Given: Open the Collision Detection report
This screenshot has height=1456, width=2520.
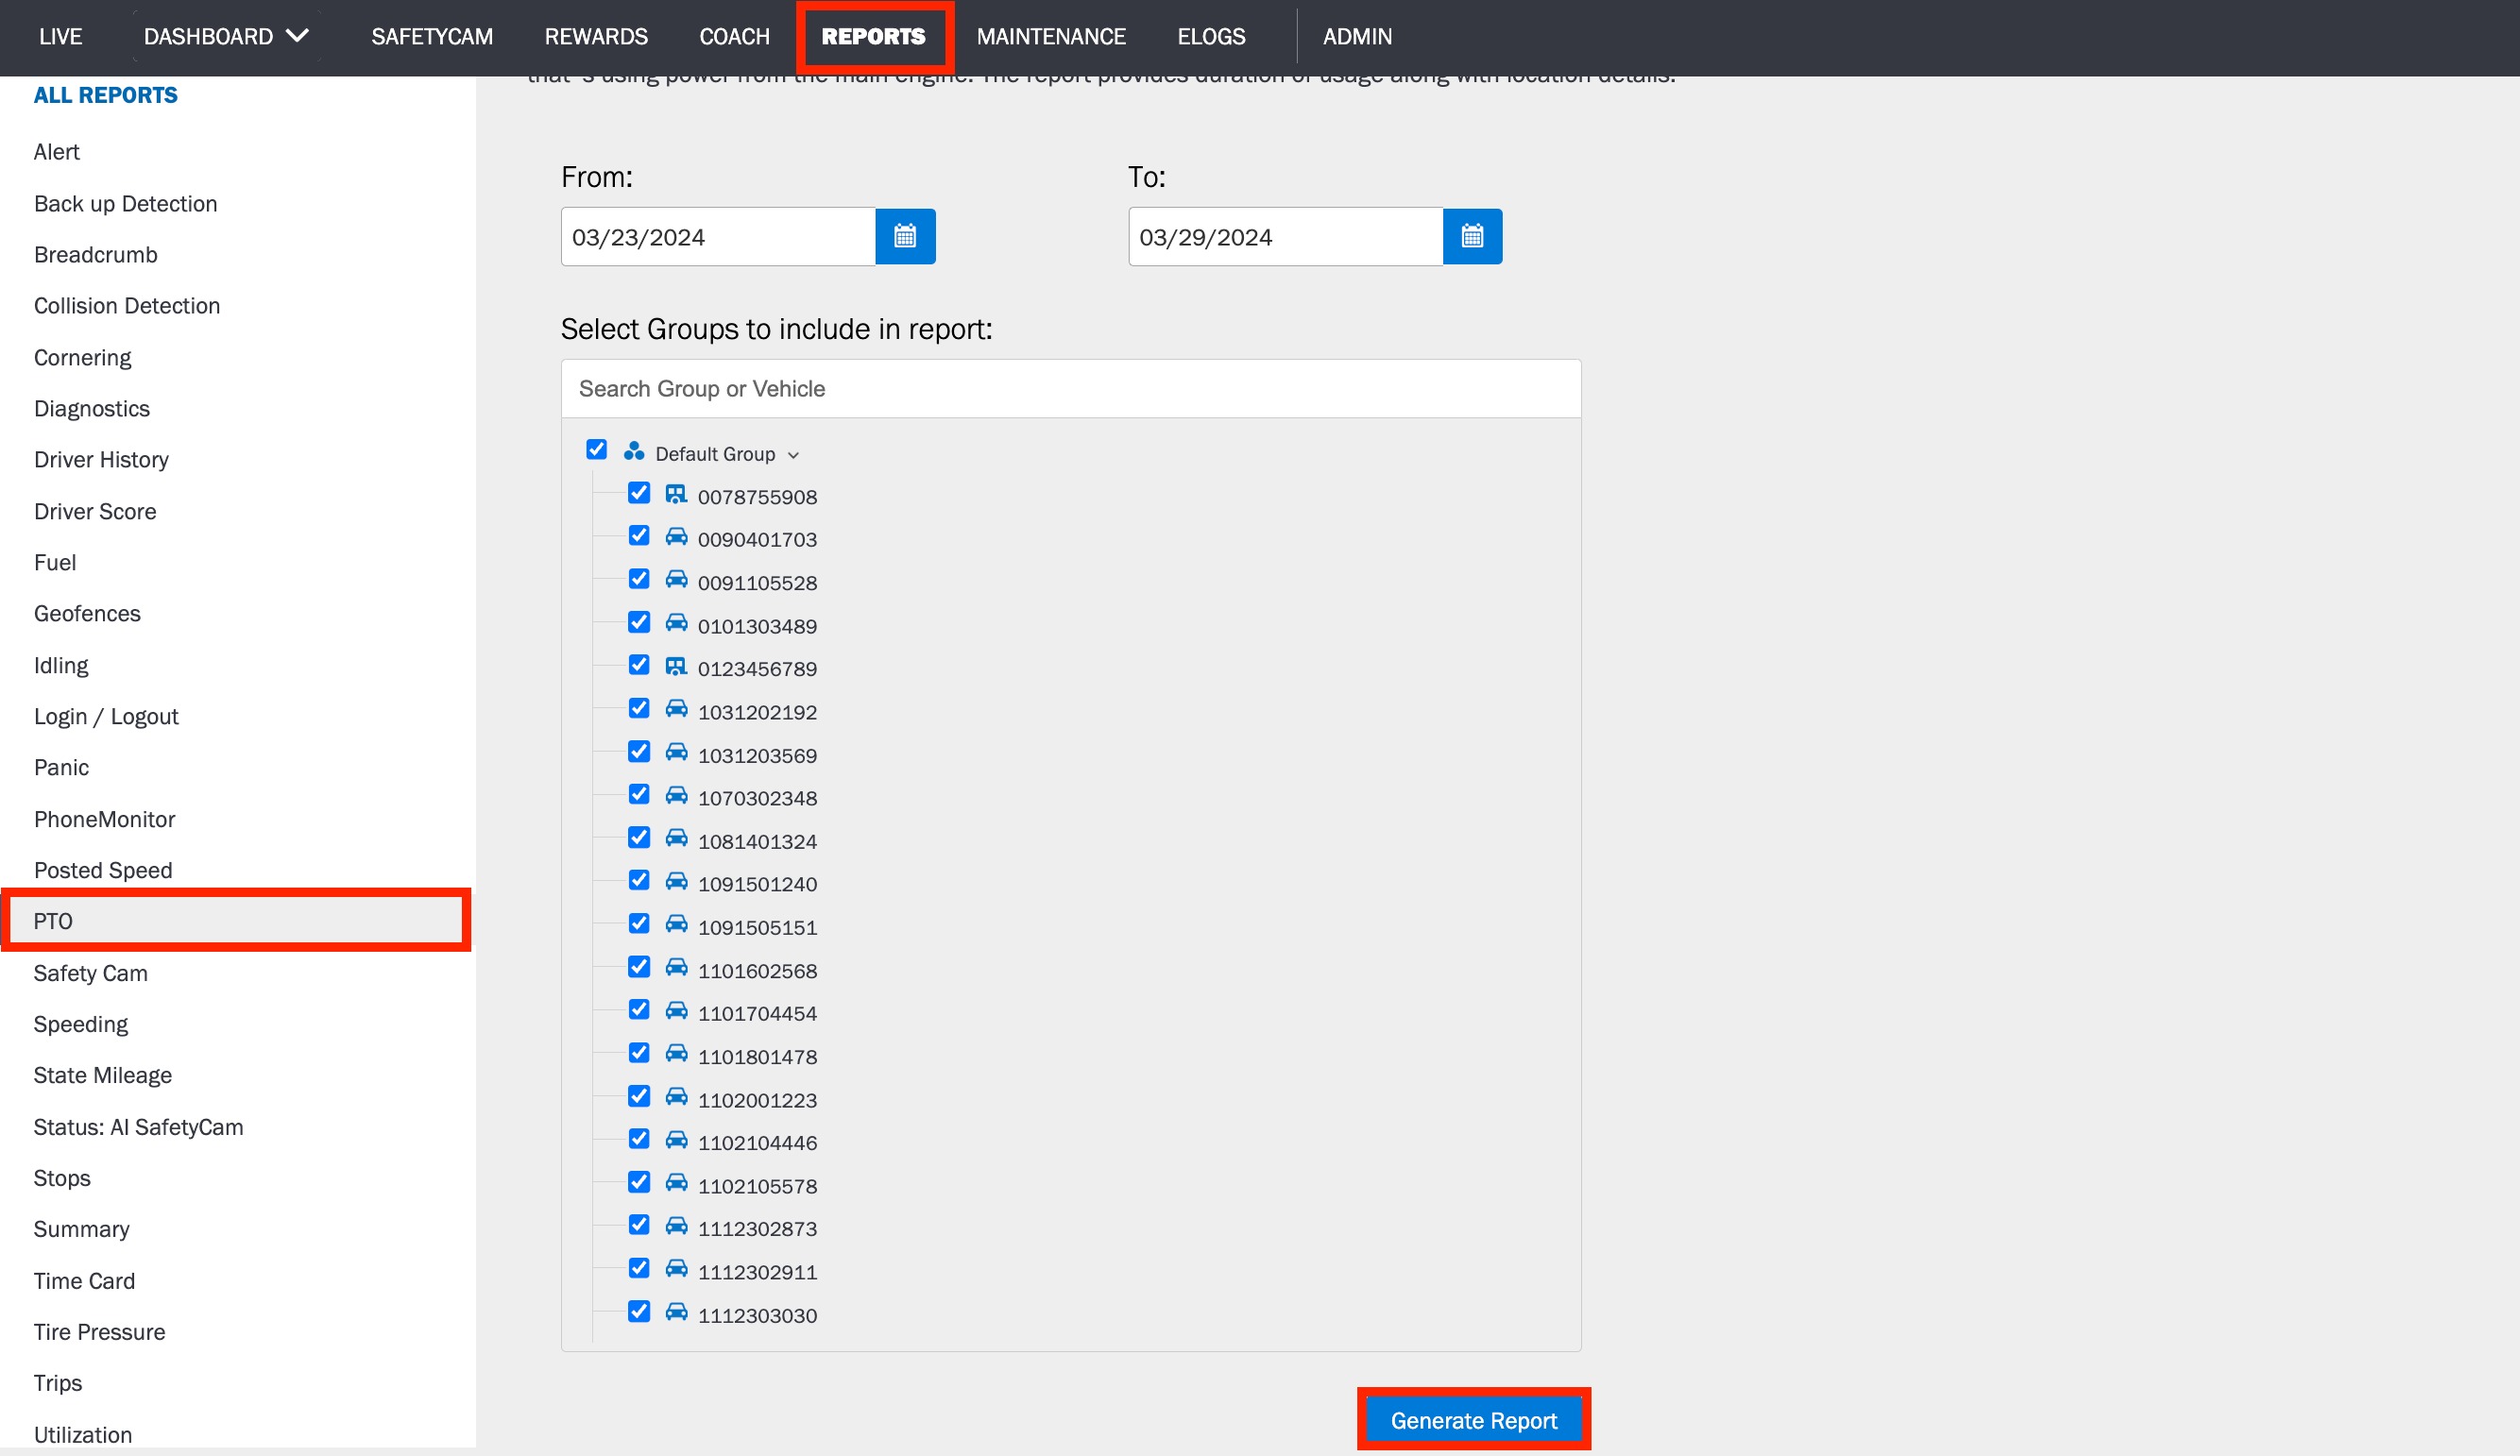Looking at the screenshot, I should tap(127, 306).
